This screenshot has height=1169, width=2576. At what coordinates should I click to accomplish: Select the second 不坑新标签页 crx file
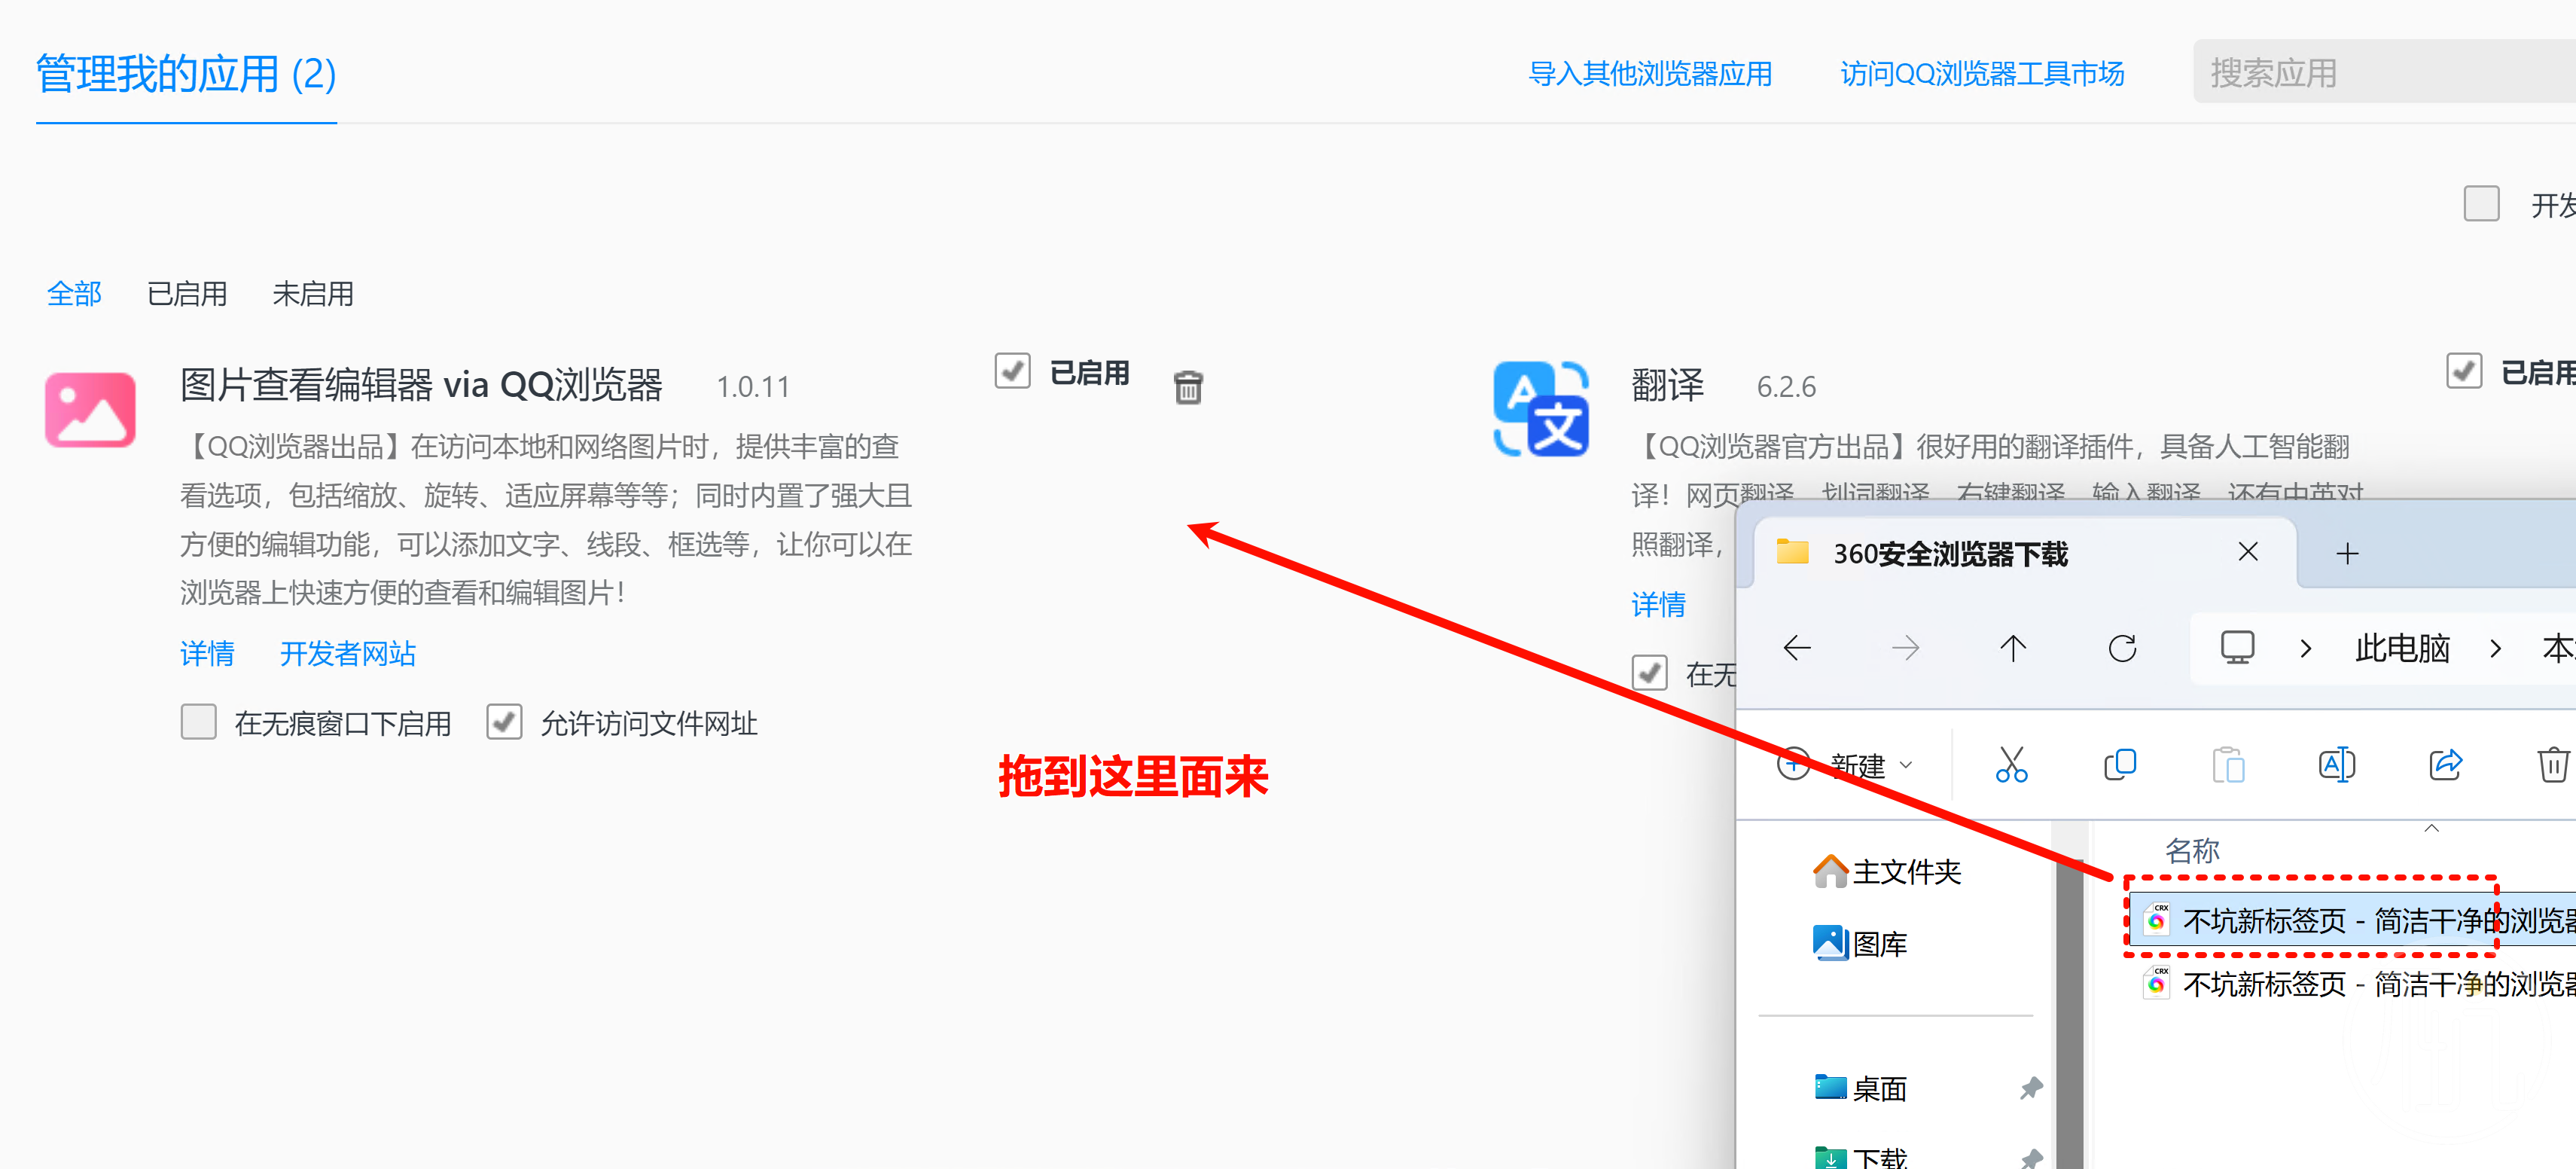point(2357,984)
